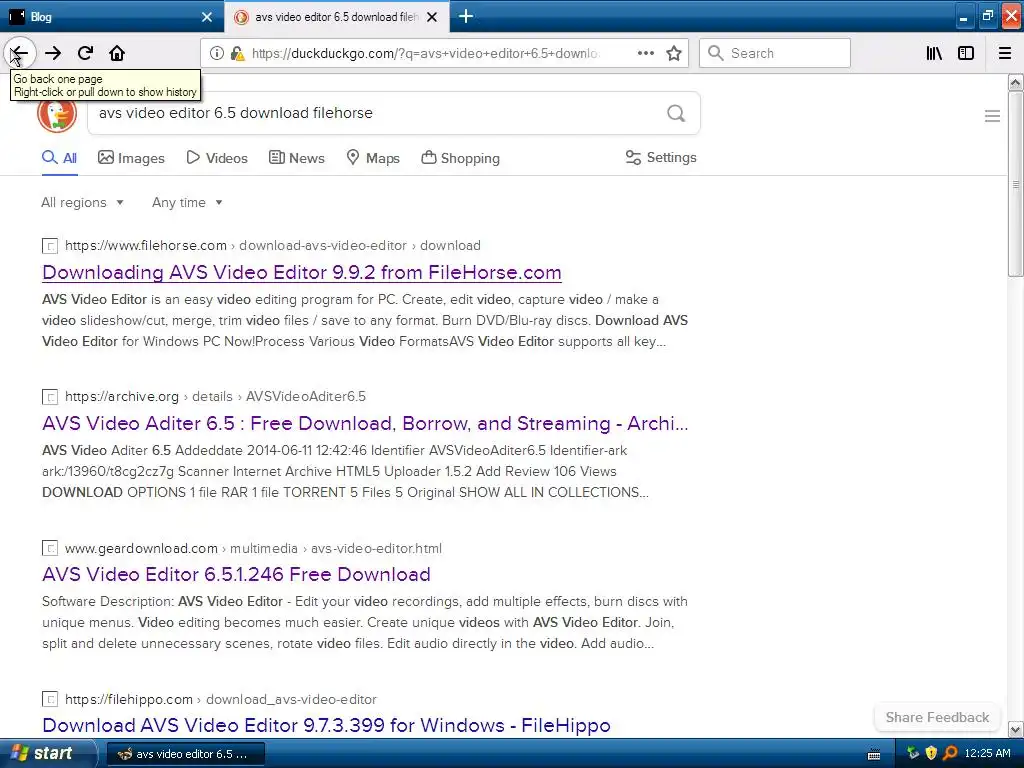1024x768 pixels.
Task: Close the avs video editor tab
Action: (x=432, y=17)
